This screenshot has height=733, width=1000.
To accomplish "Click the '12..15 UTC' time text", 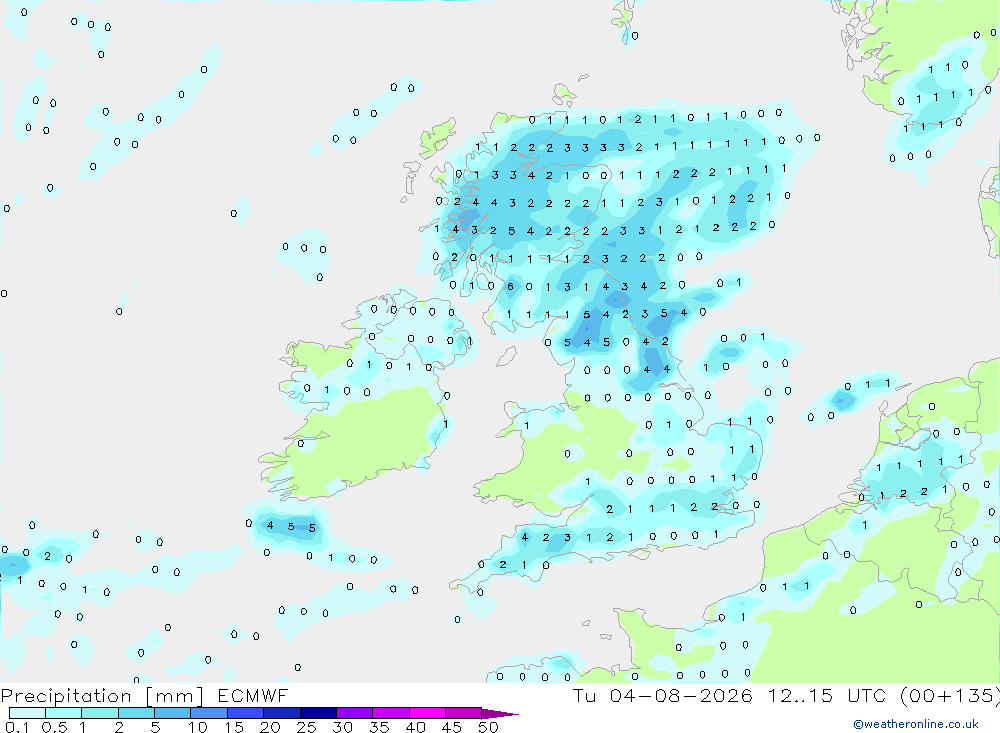I will 826,695.
